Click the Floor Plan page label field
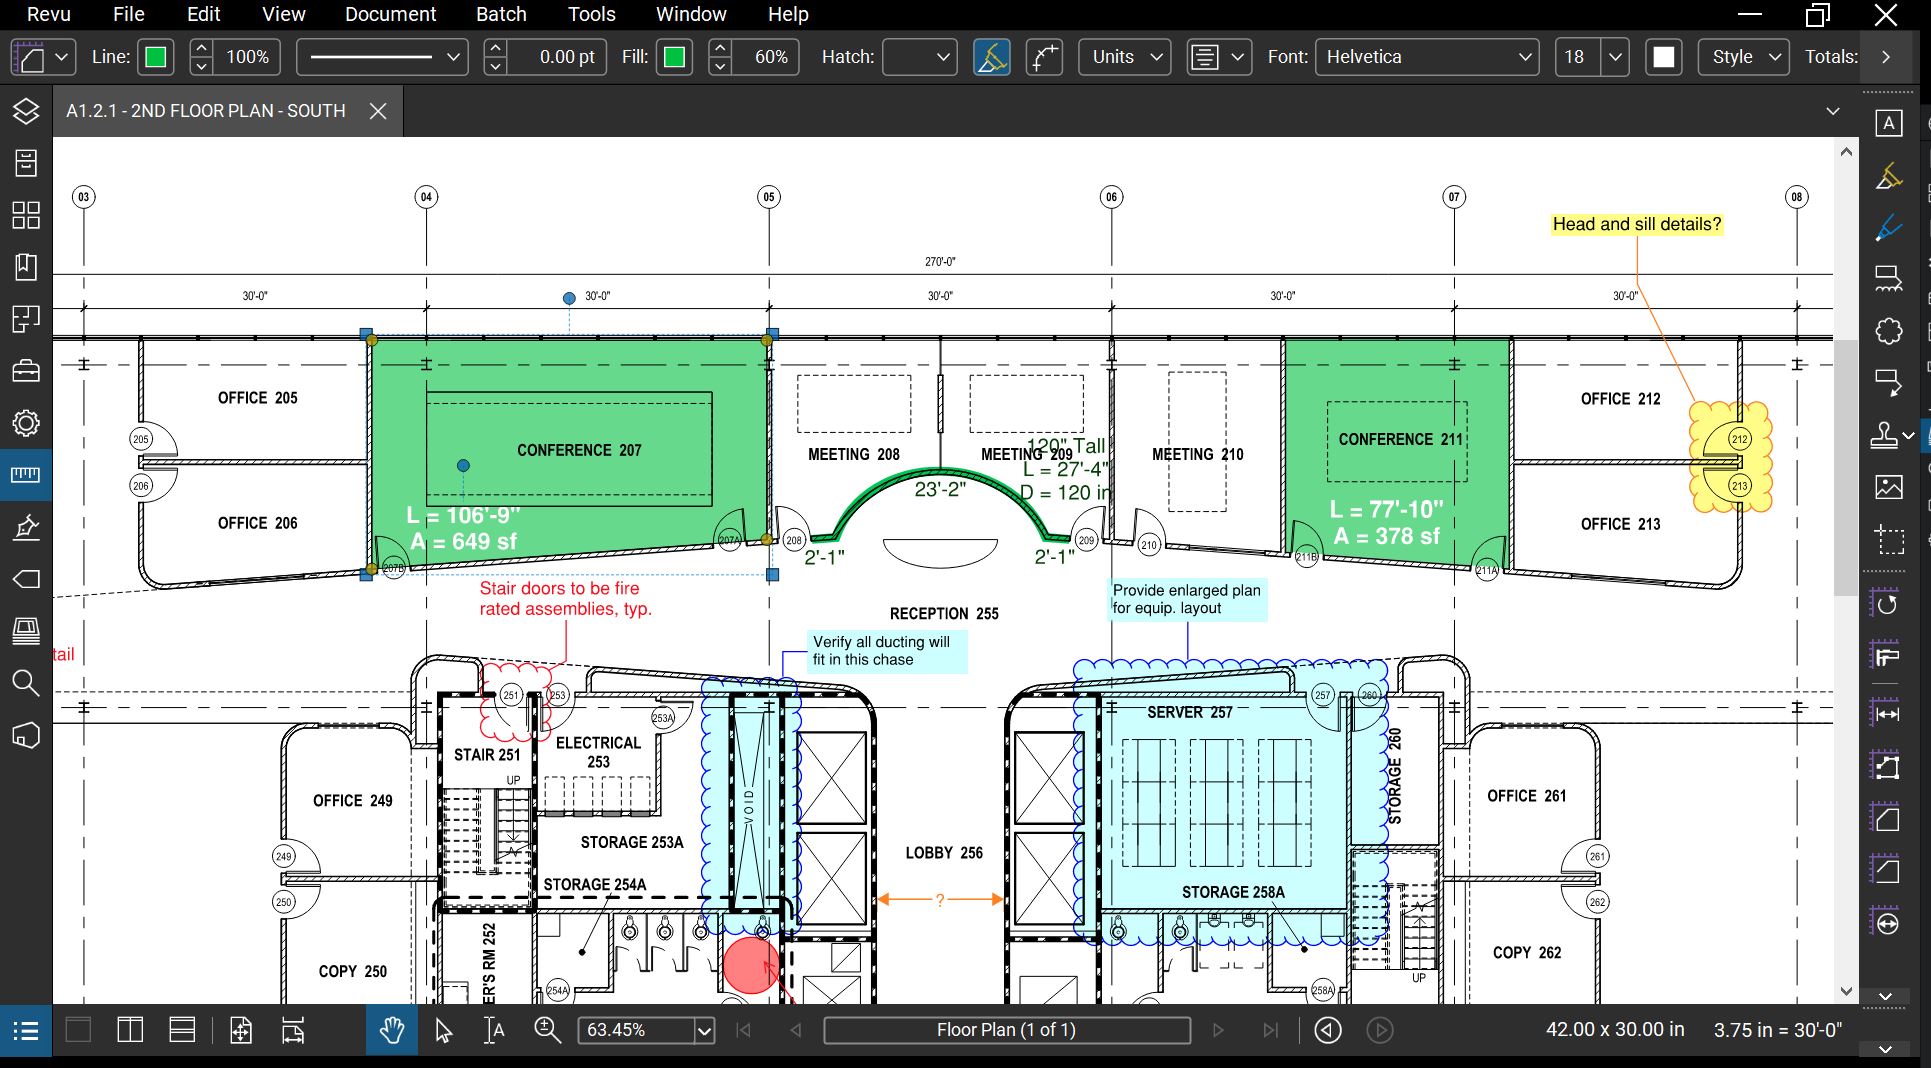 click(x=1005, y=1030)
